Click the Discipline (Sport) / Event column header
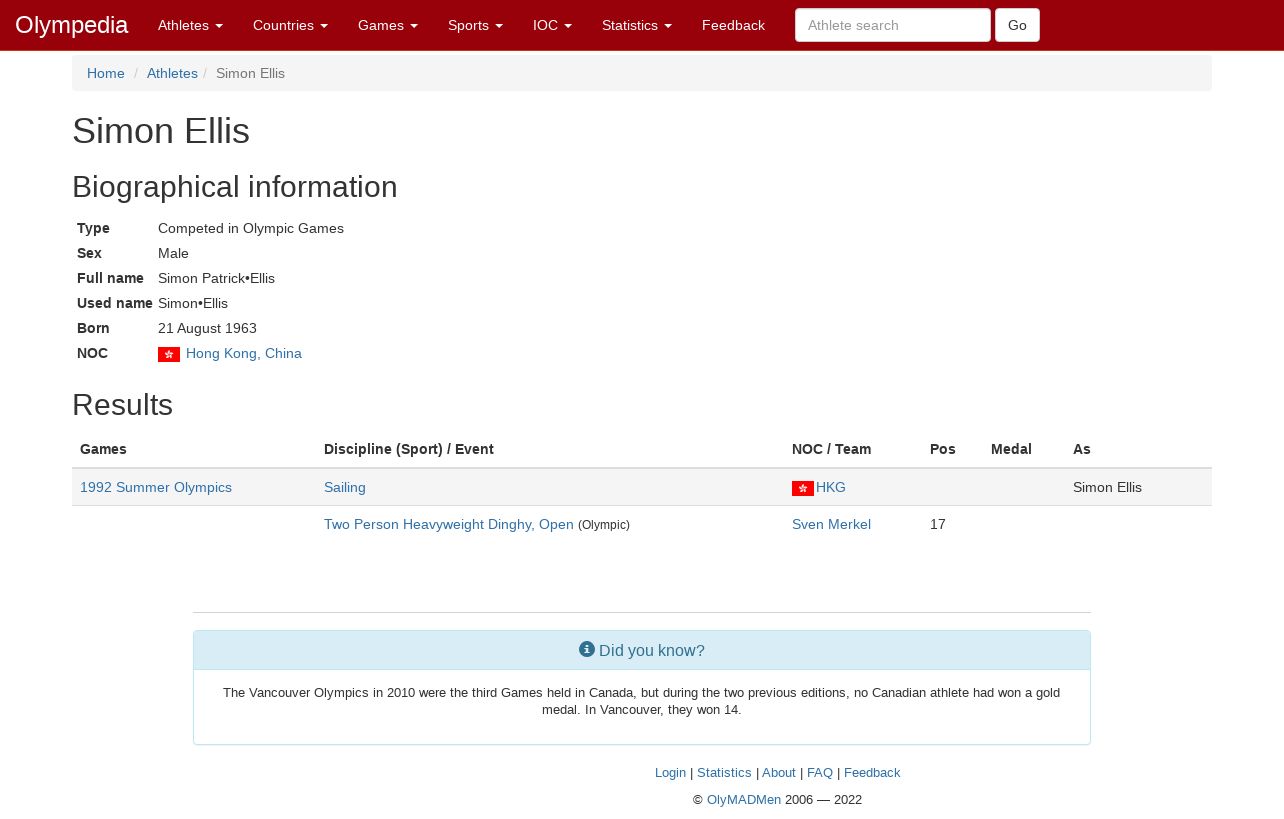Viewport: 1284px width, 819px height. [x=409, y=450]
